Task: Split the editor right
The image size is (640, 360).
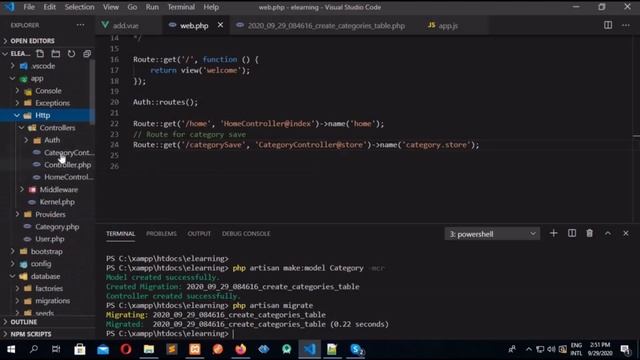Action: click(608, 25)
